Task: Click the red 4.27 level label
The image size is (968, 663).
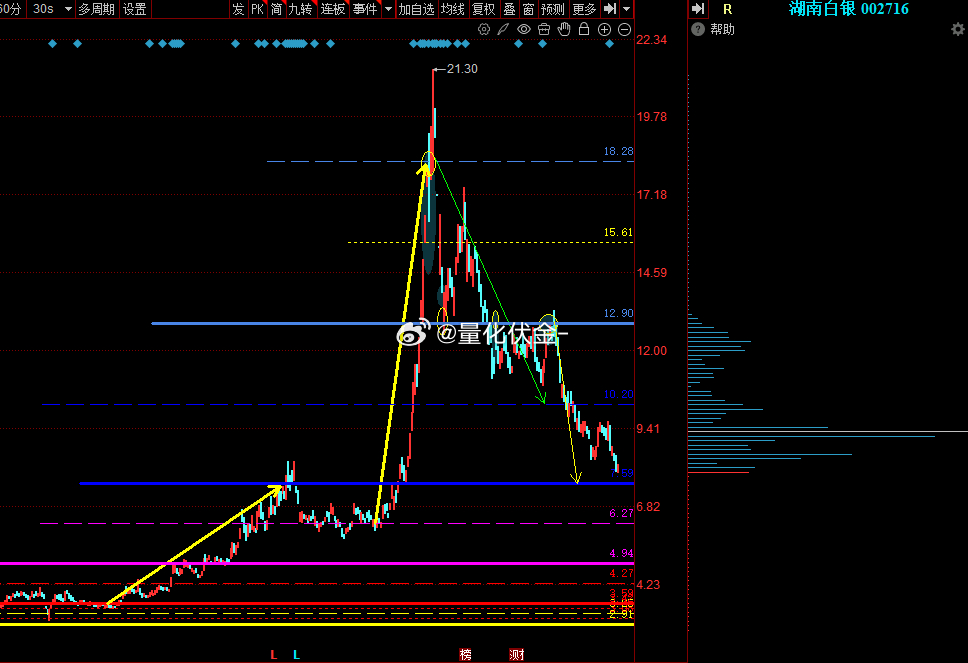Action: click(621, 573)
